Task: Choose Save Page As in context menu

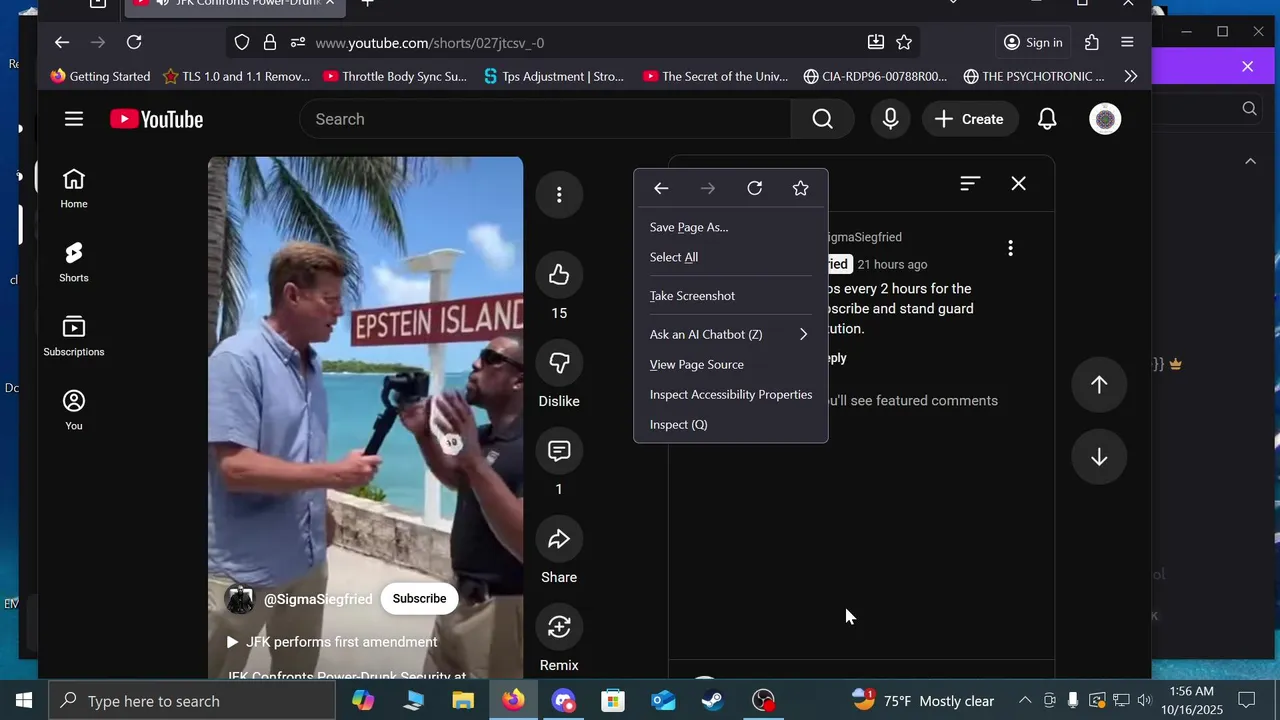Action: (x=731, y=227)
